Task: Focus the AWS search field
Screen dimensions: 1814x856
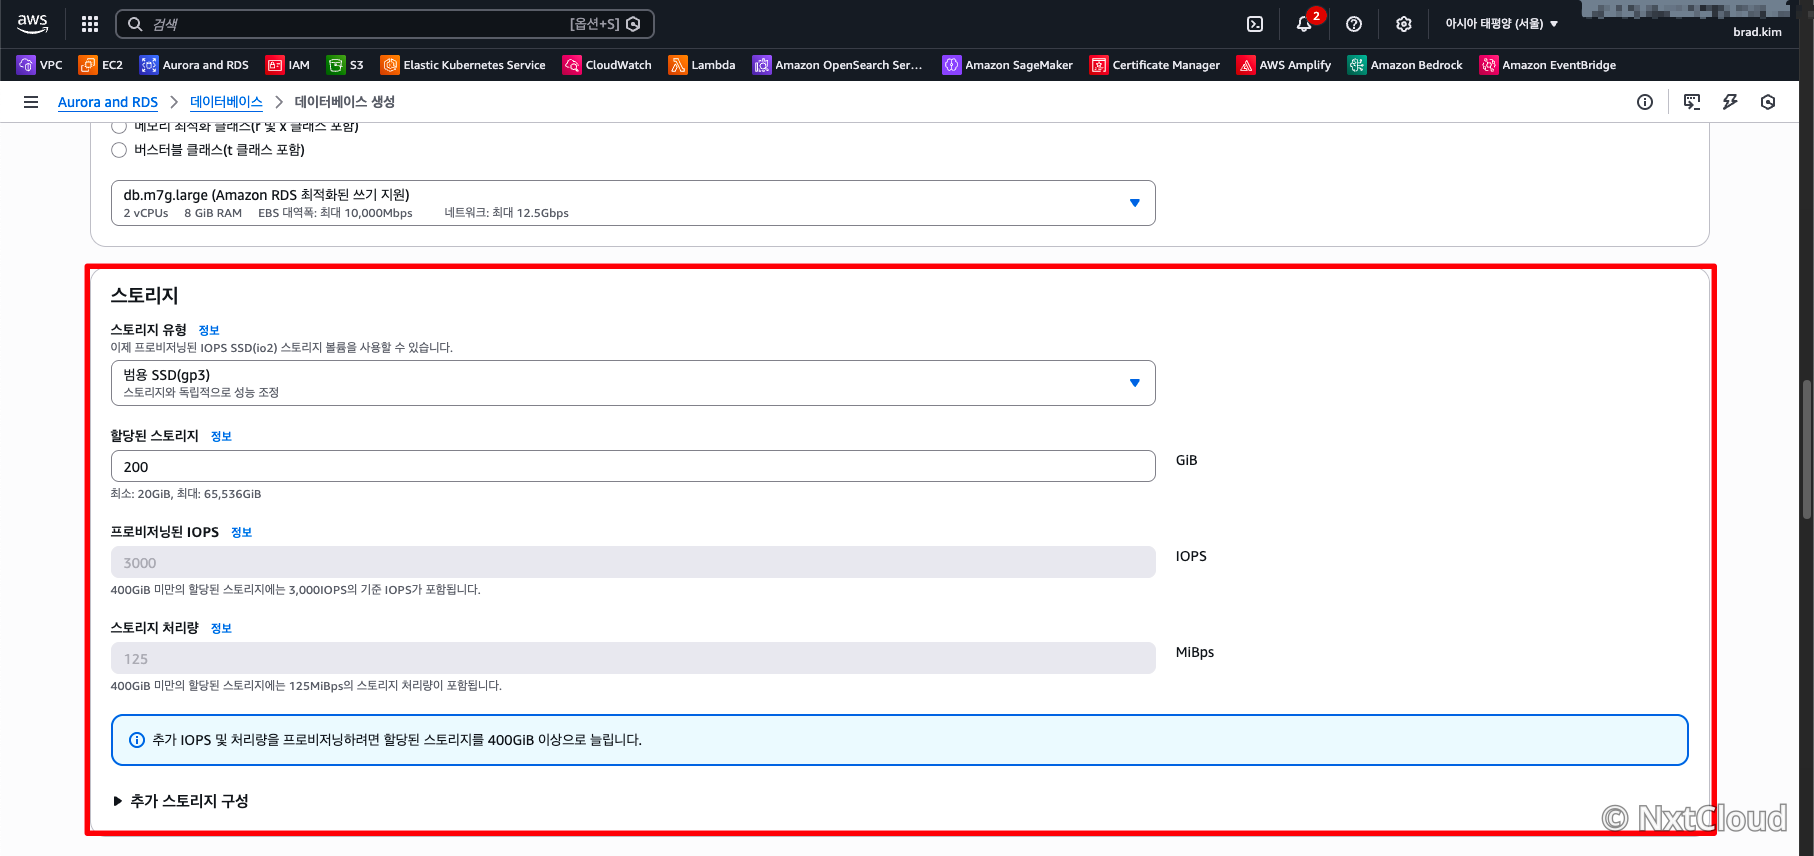Action: (x=385, y=24)
